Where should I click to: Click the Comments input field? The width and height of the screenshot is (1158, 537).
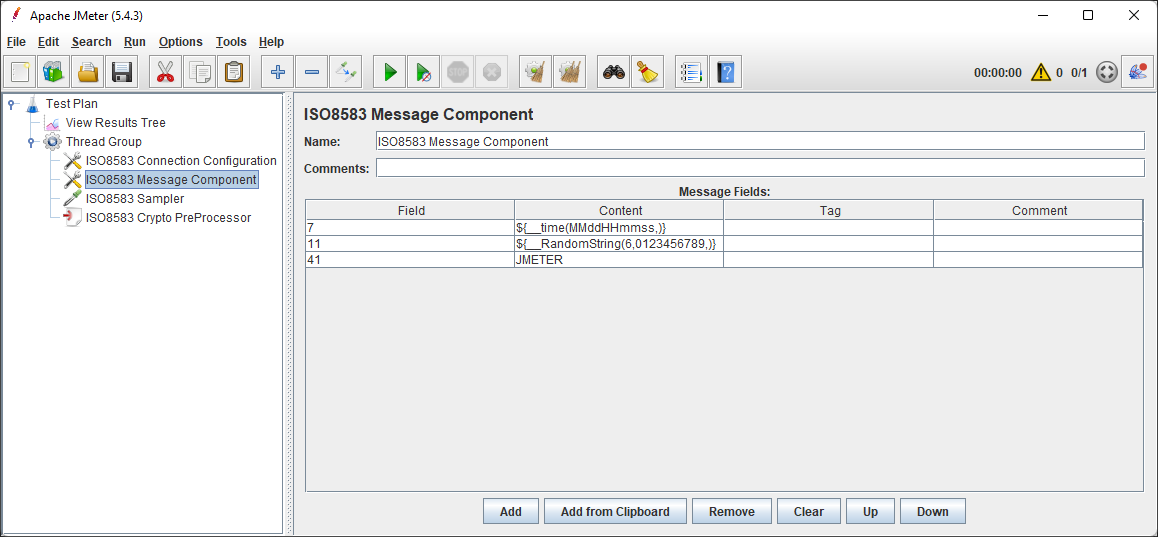(760, 168)
